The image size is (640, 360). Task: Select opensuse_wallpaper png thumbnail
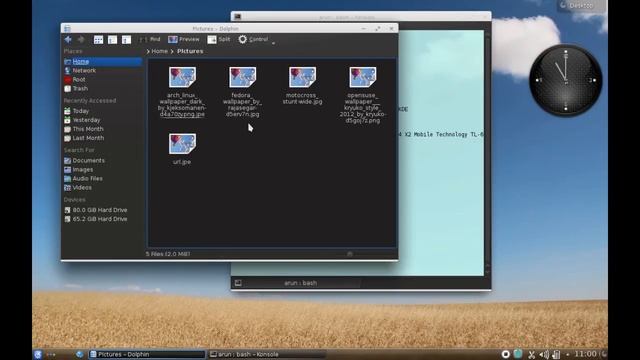(x=362, y=77)
